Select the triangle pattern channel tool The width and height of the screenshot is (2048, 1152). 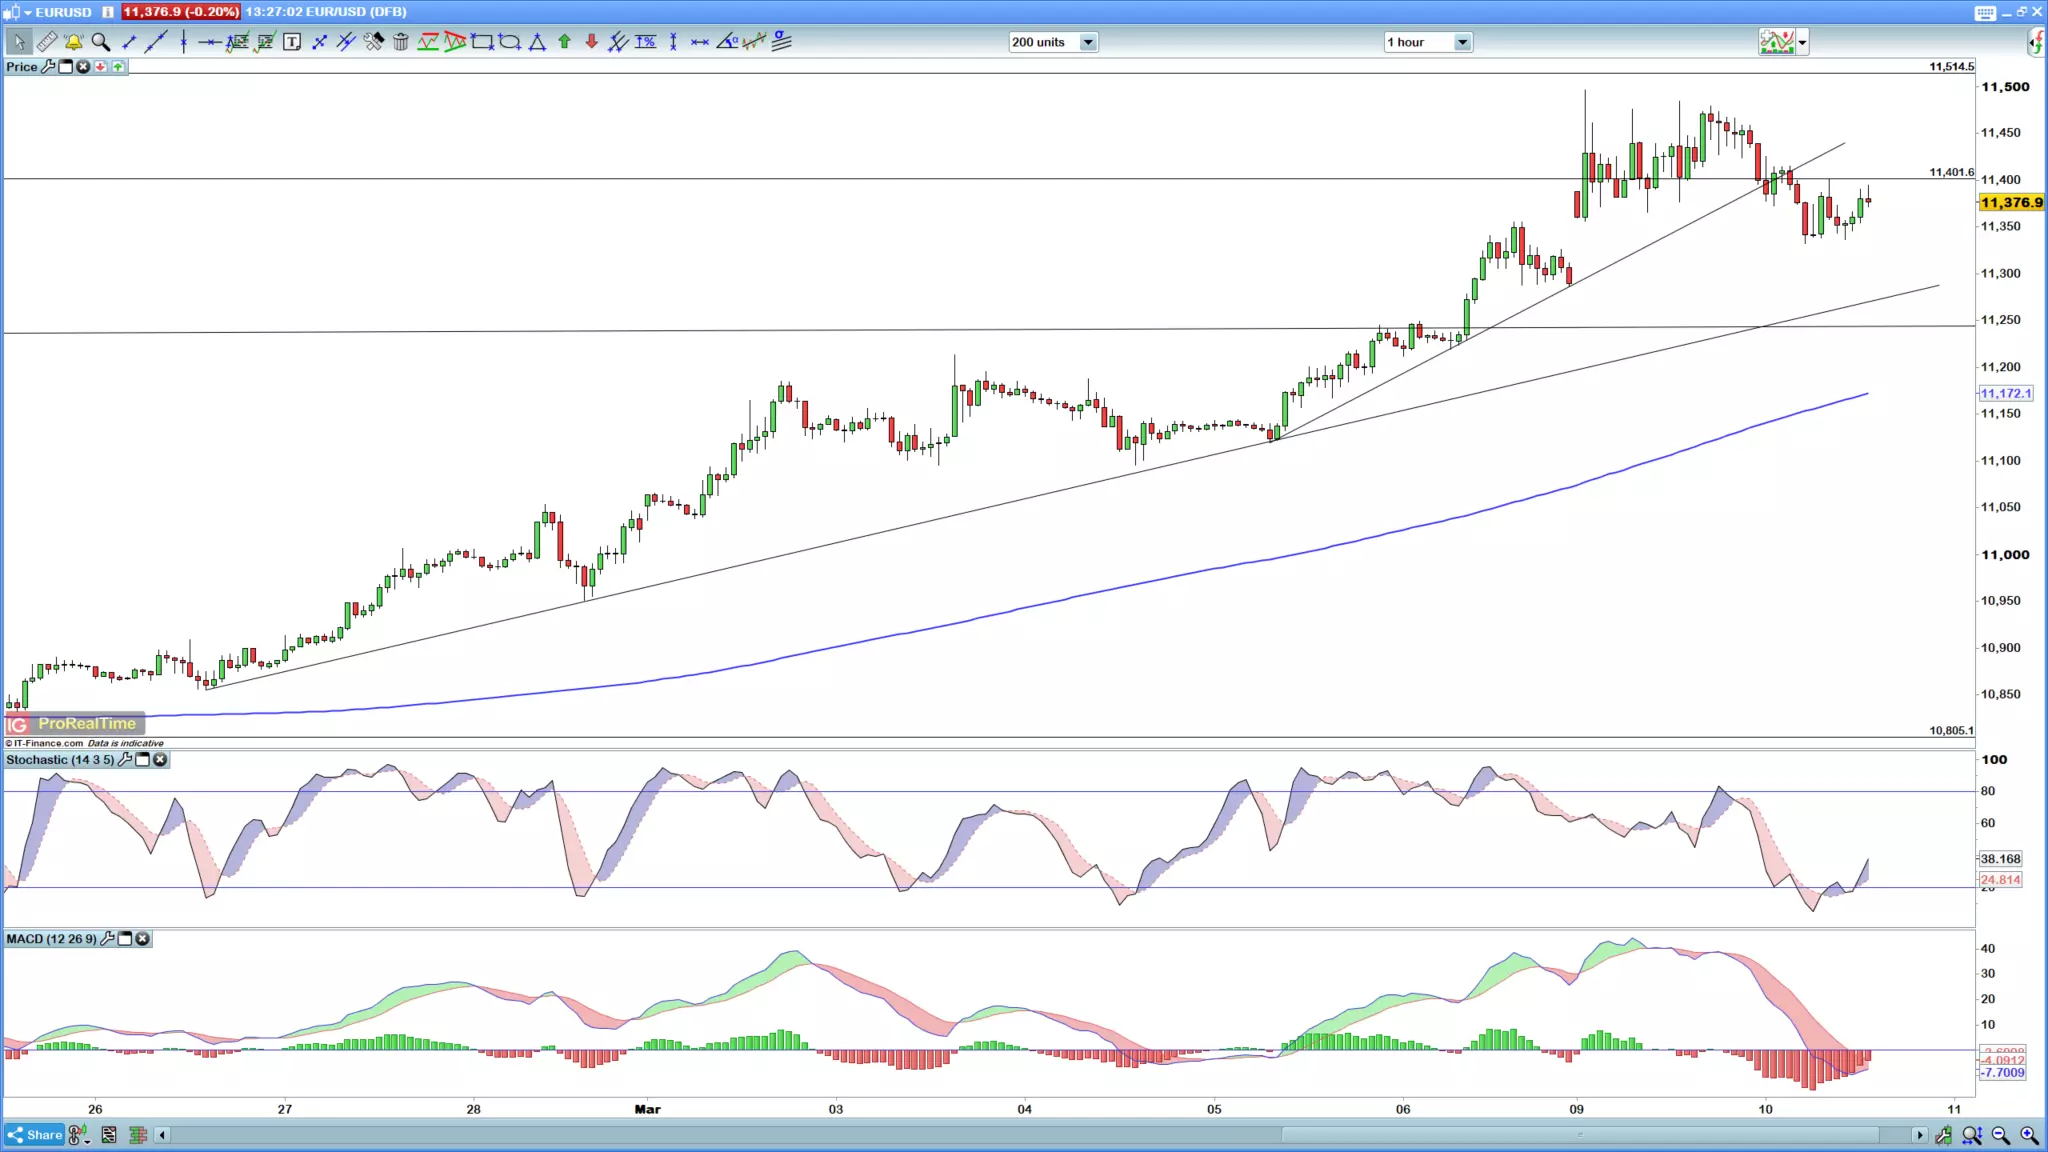tap(455, 42)
